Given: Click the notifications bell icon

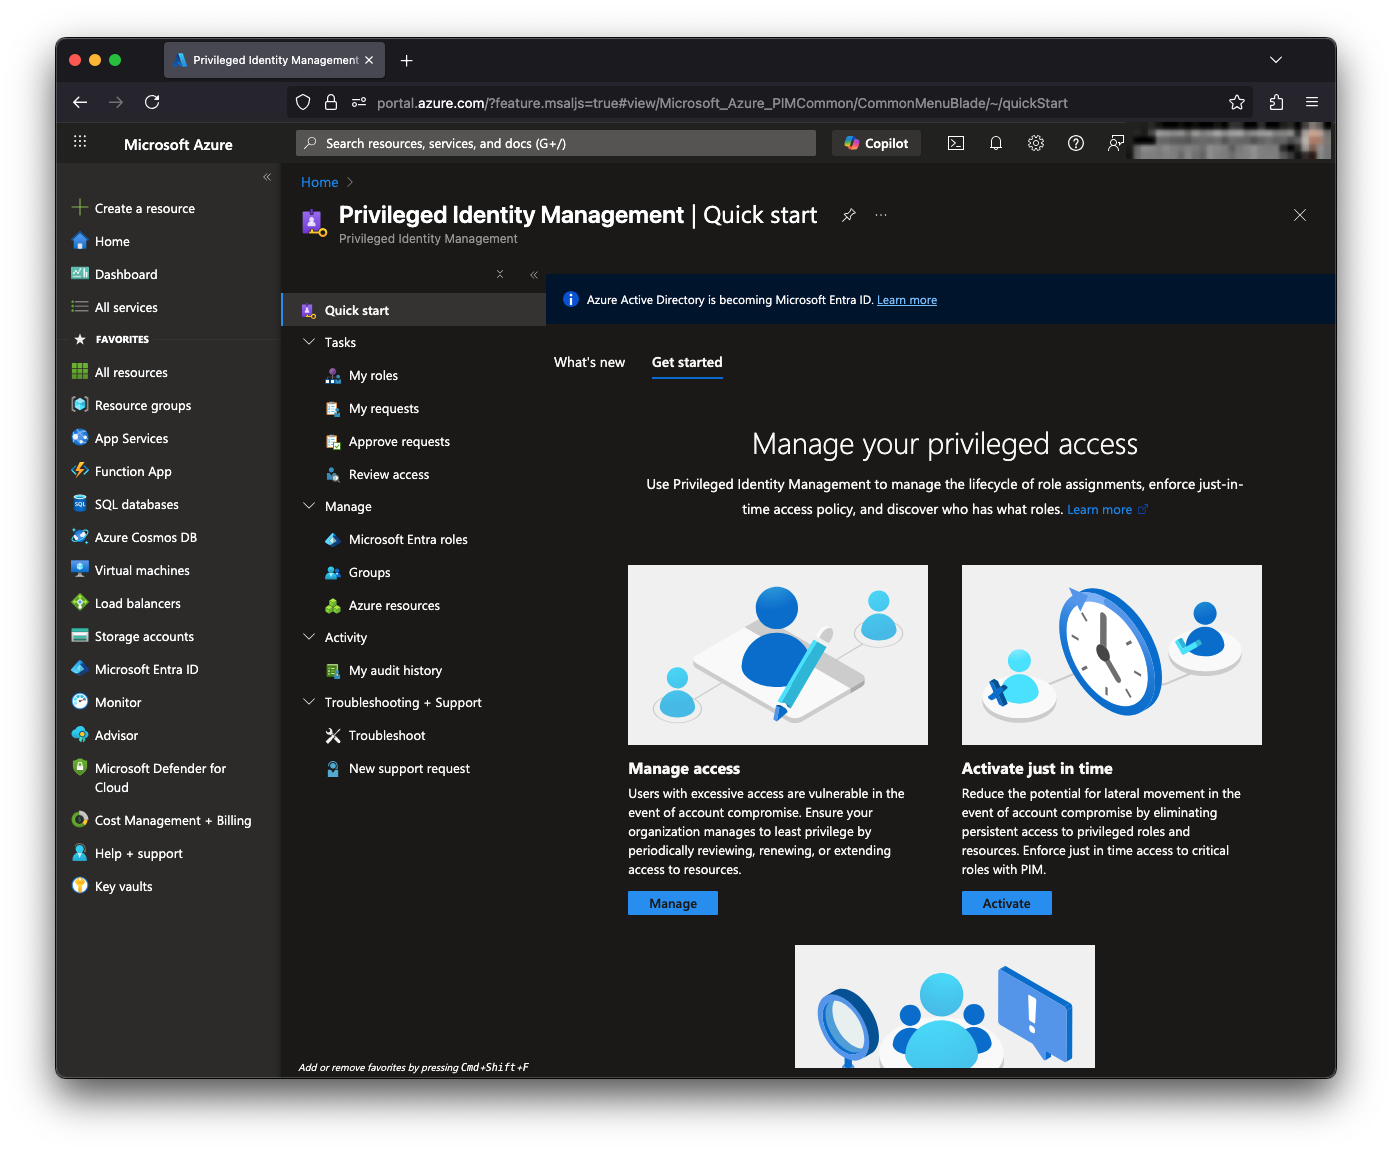Looking at the screenshot, I should tap(996, 143).
